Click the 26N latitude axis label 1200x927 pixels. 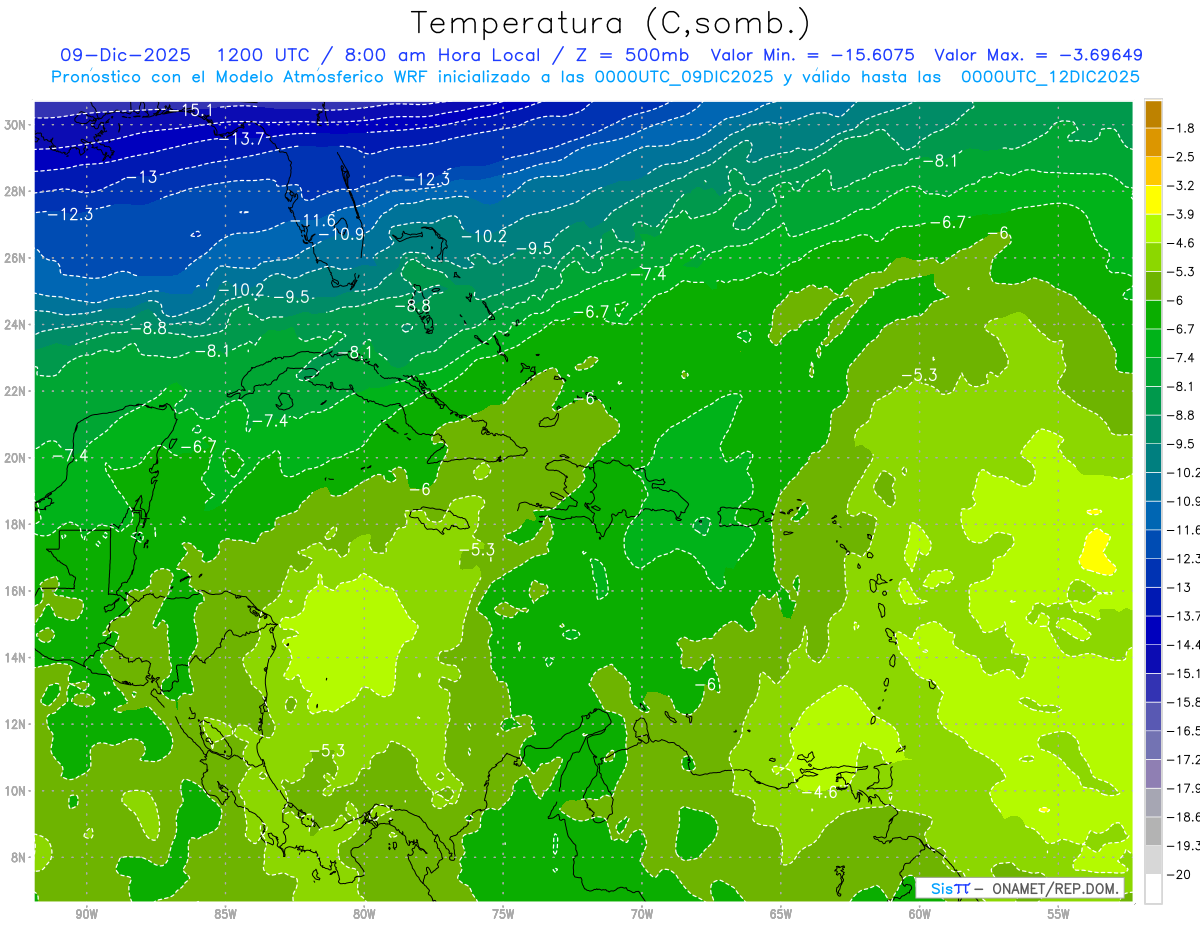pyautogui.click(x=17, y=258)
